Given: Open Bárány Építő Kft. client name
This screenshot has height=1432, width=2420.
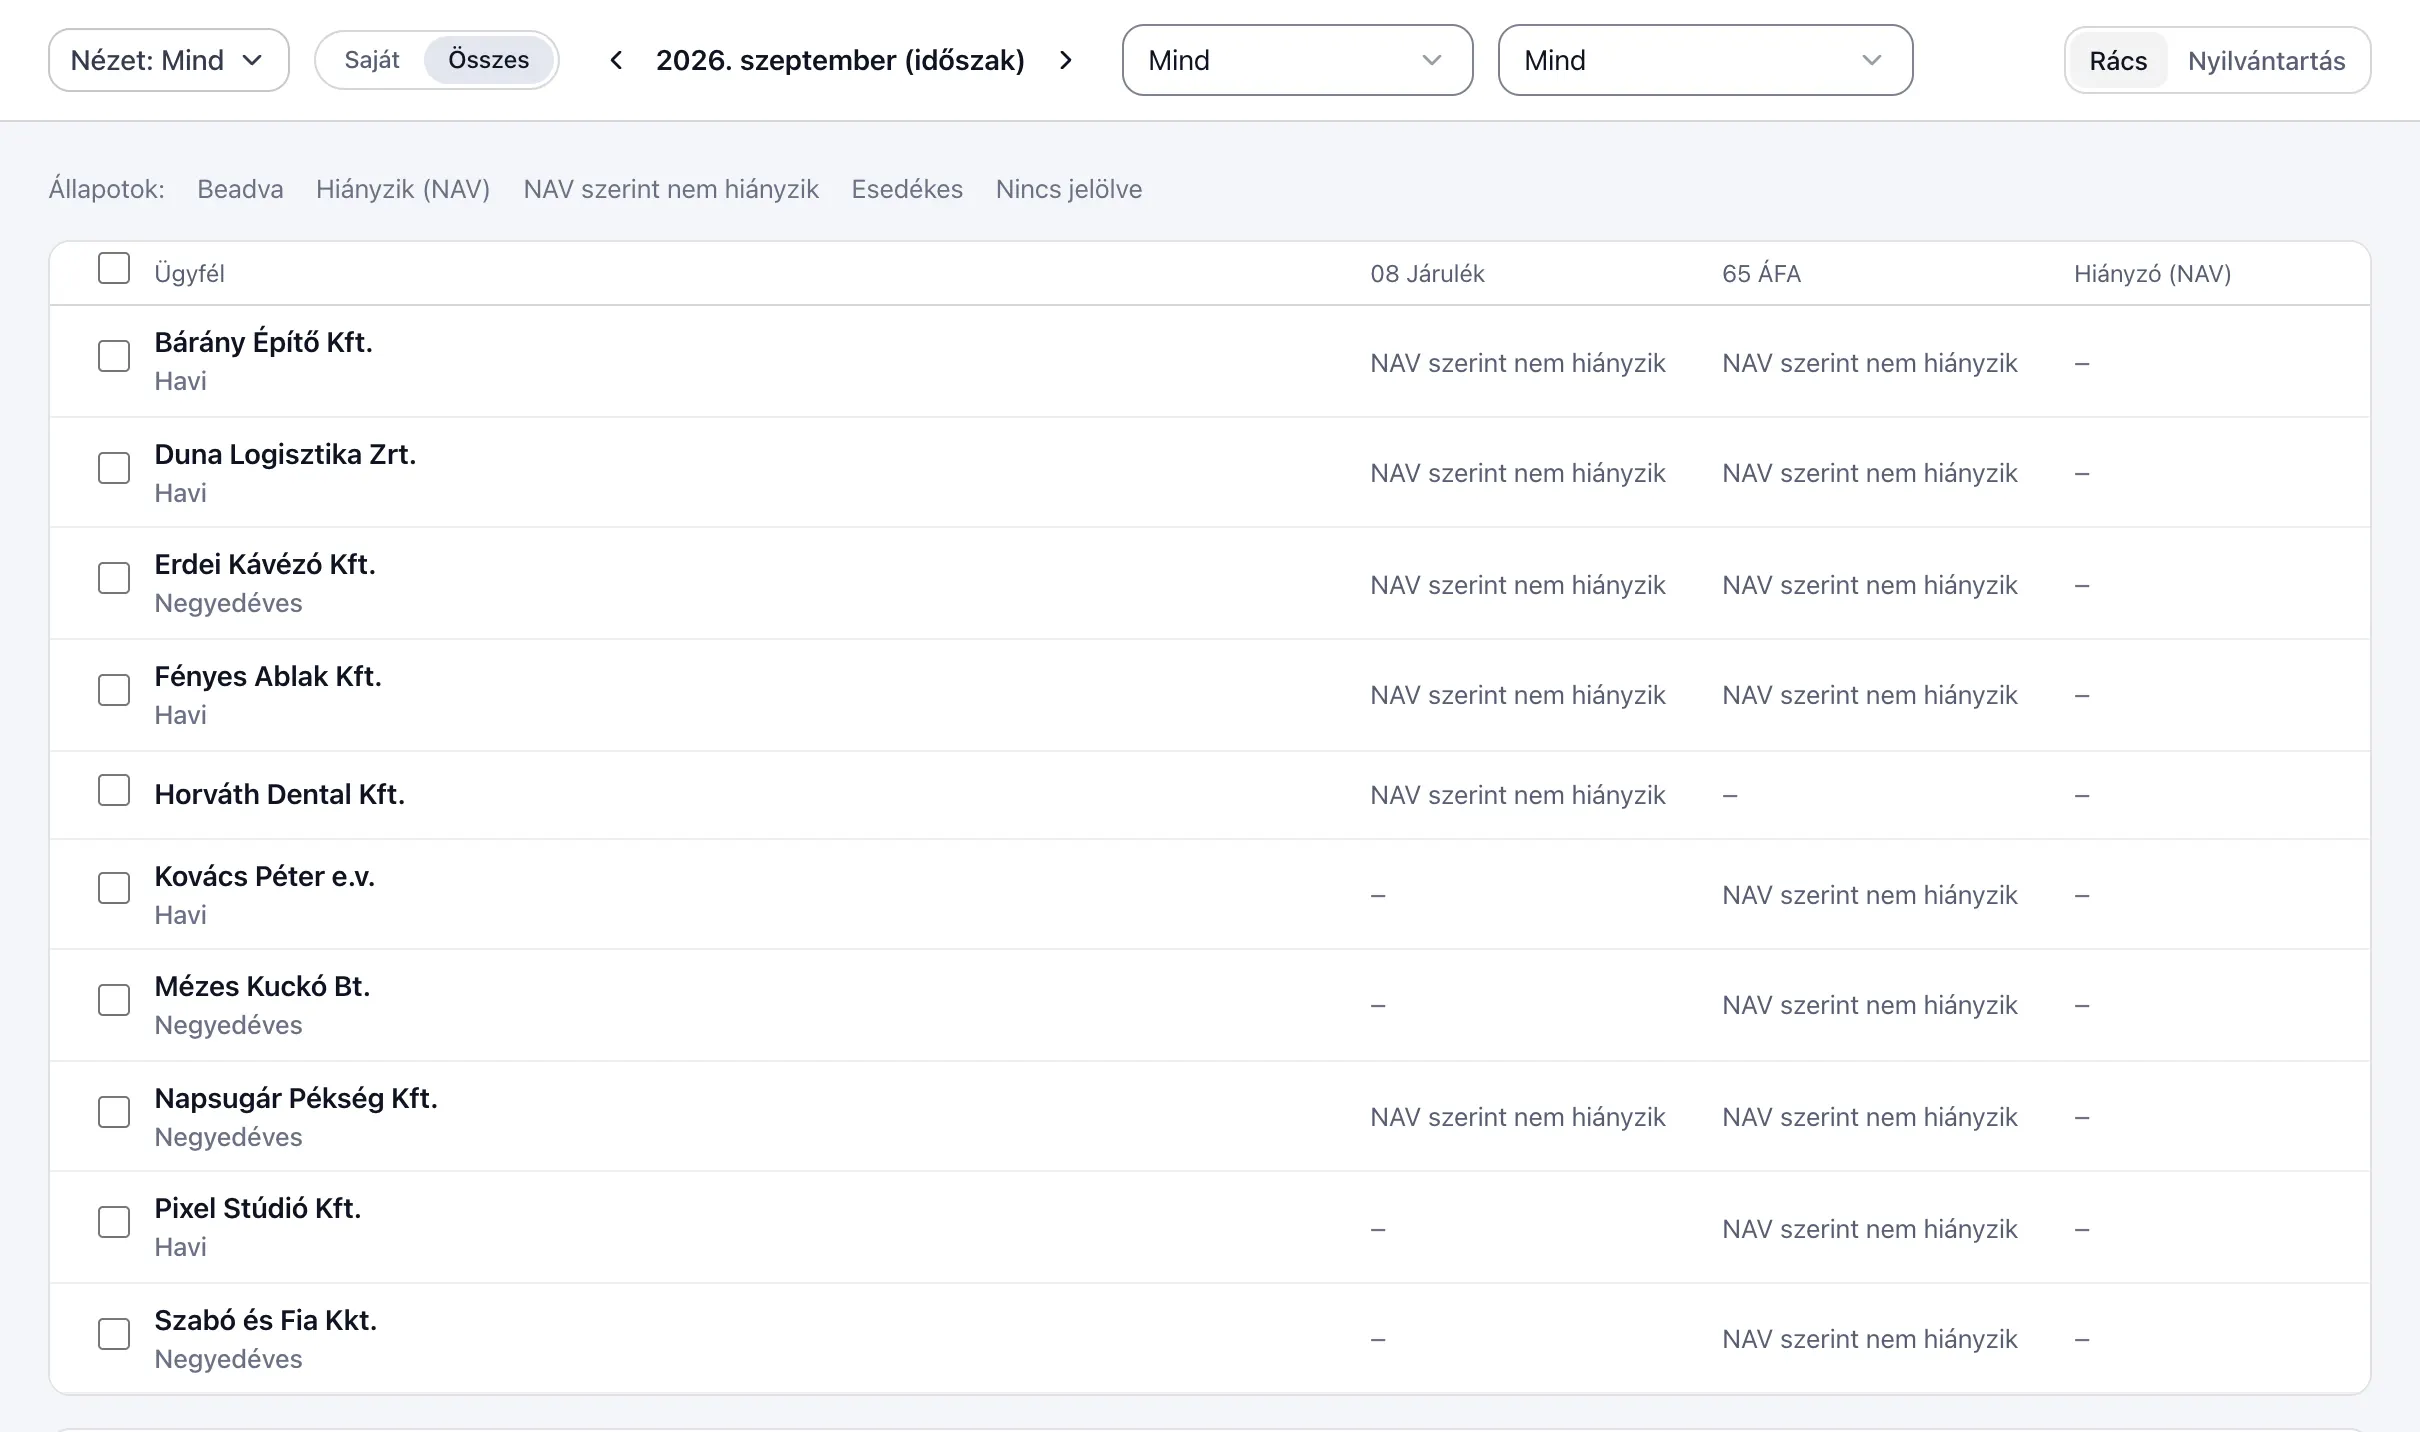Looking at the screenshot, I should [263, 342].
